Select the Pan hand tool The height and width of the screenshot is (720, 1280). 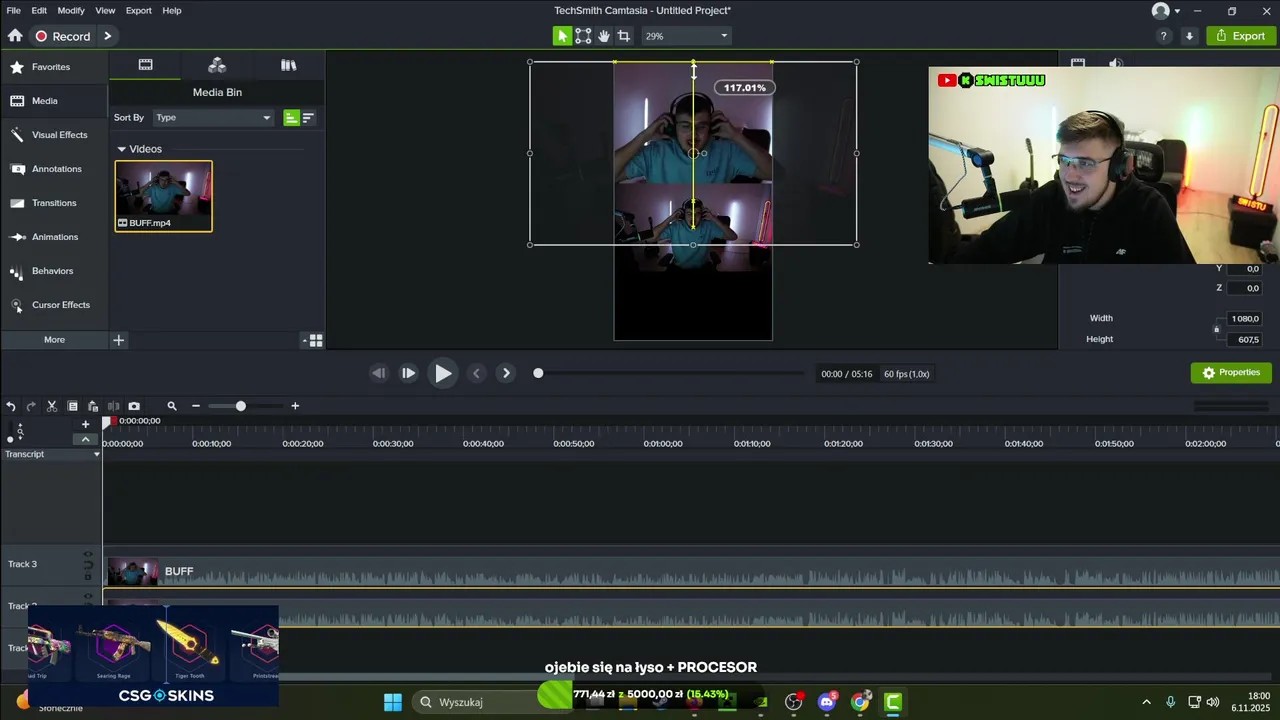pyautogui.click(x=604, y=36)
